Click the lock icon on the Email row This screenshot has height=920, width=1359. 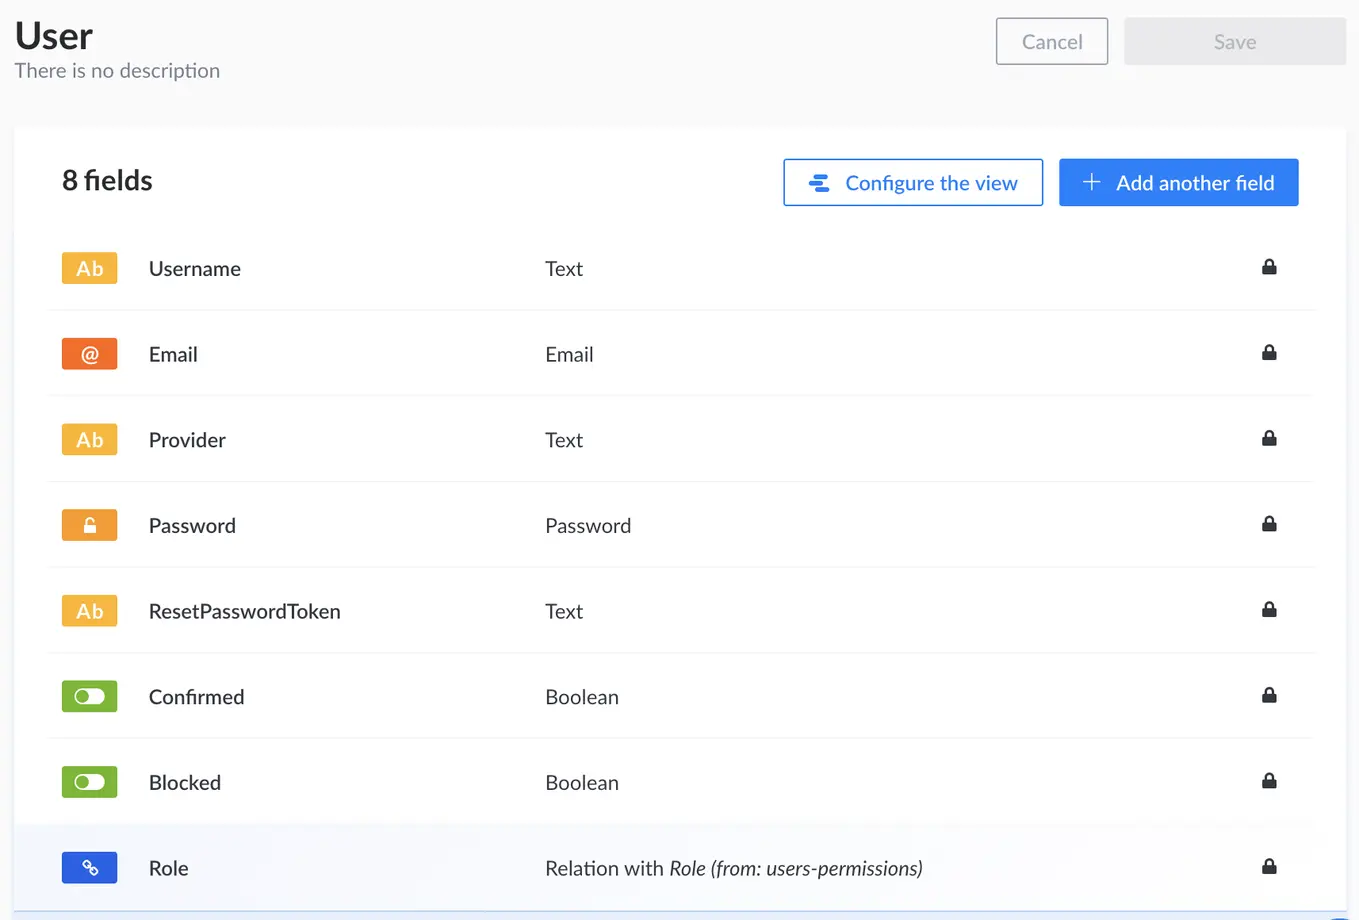1269,353
